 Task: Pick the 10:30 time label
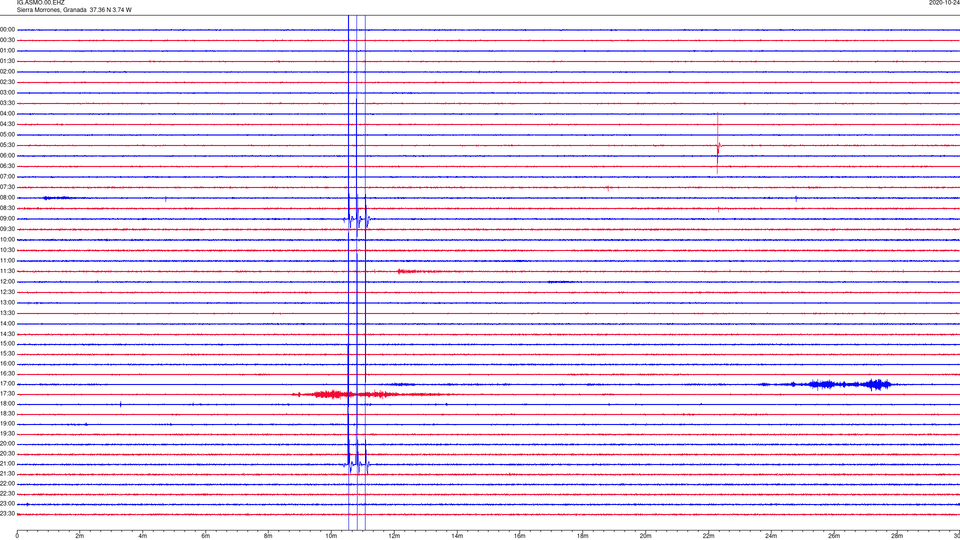(7, 250)
